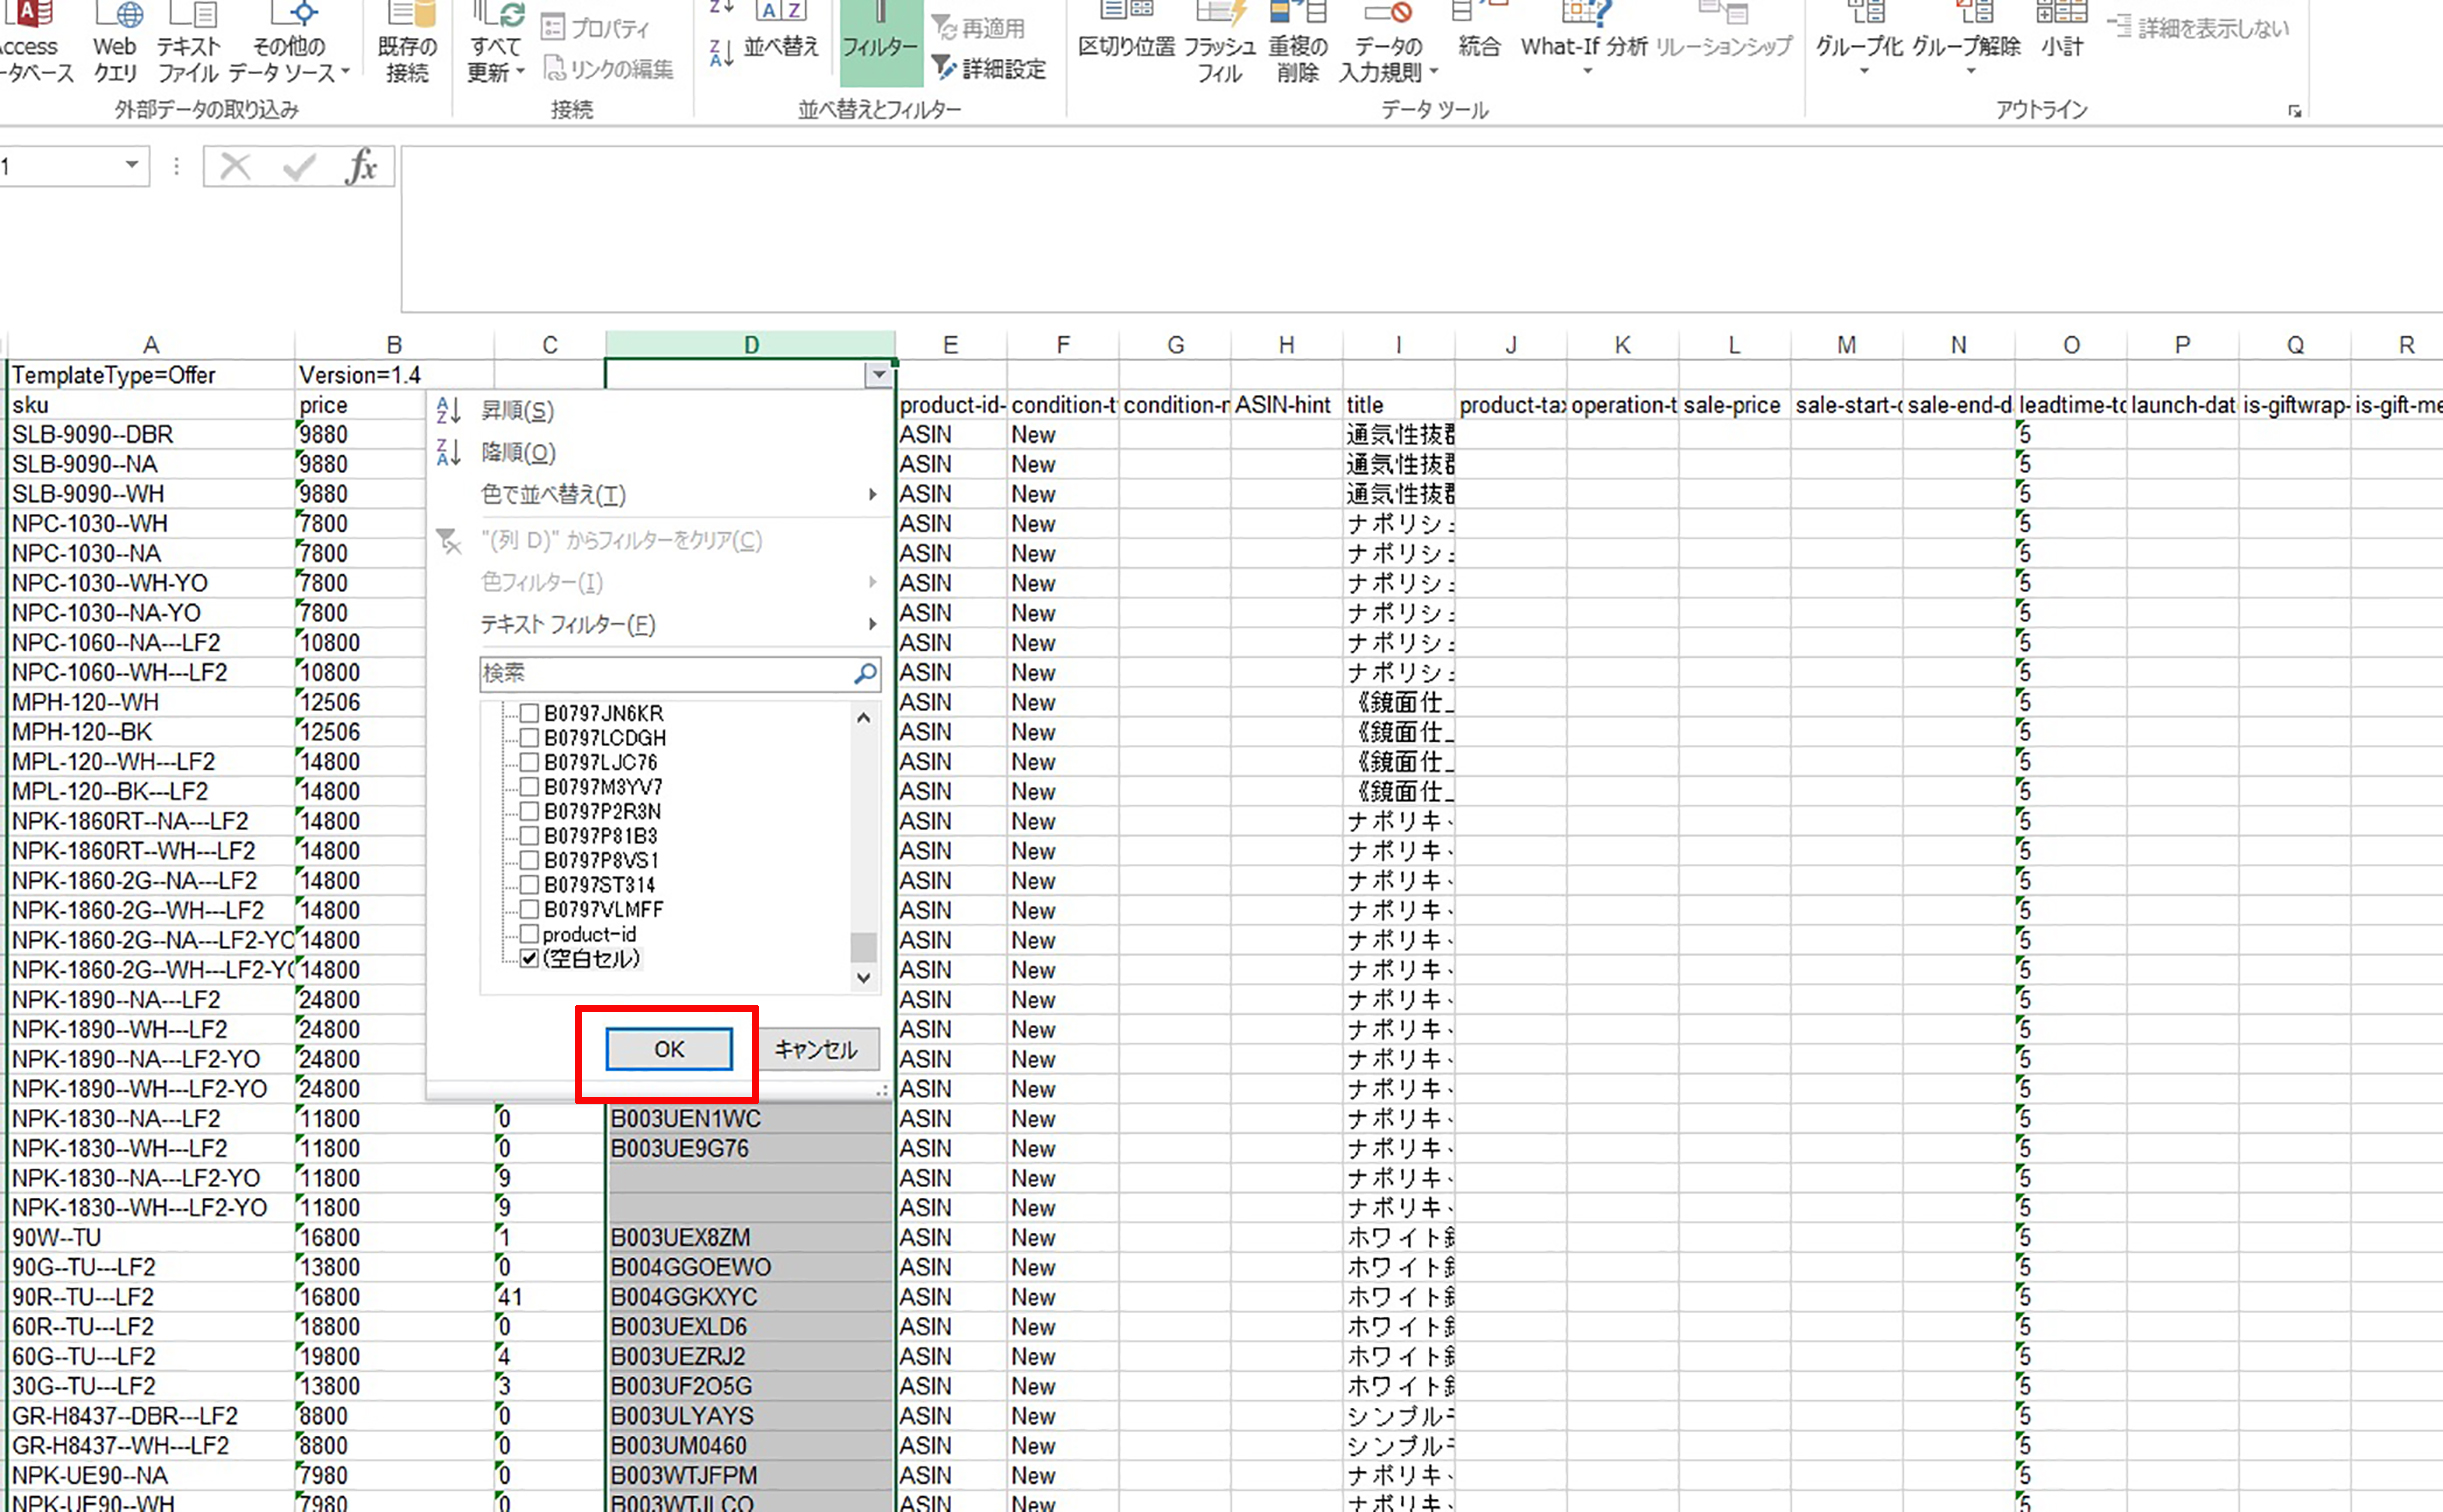Open the アウトライン dialog launcher

point(2294,111)
